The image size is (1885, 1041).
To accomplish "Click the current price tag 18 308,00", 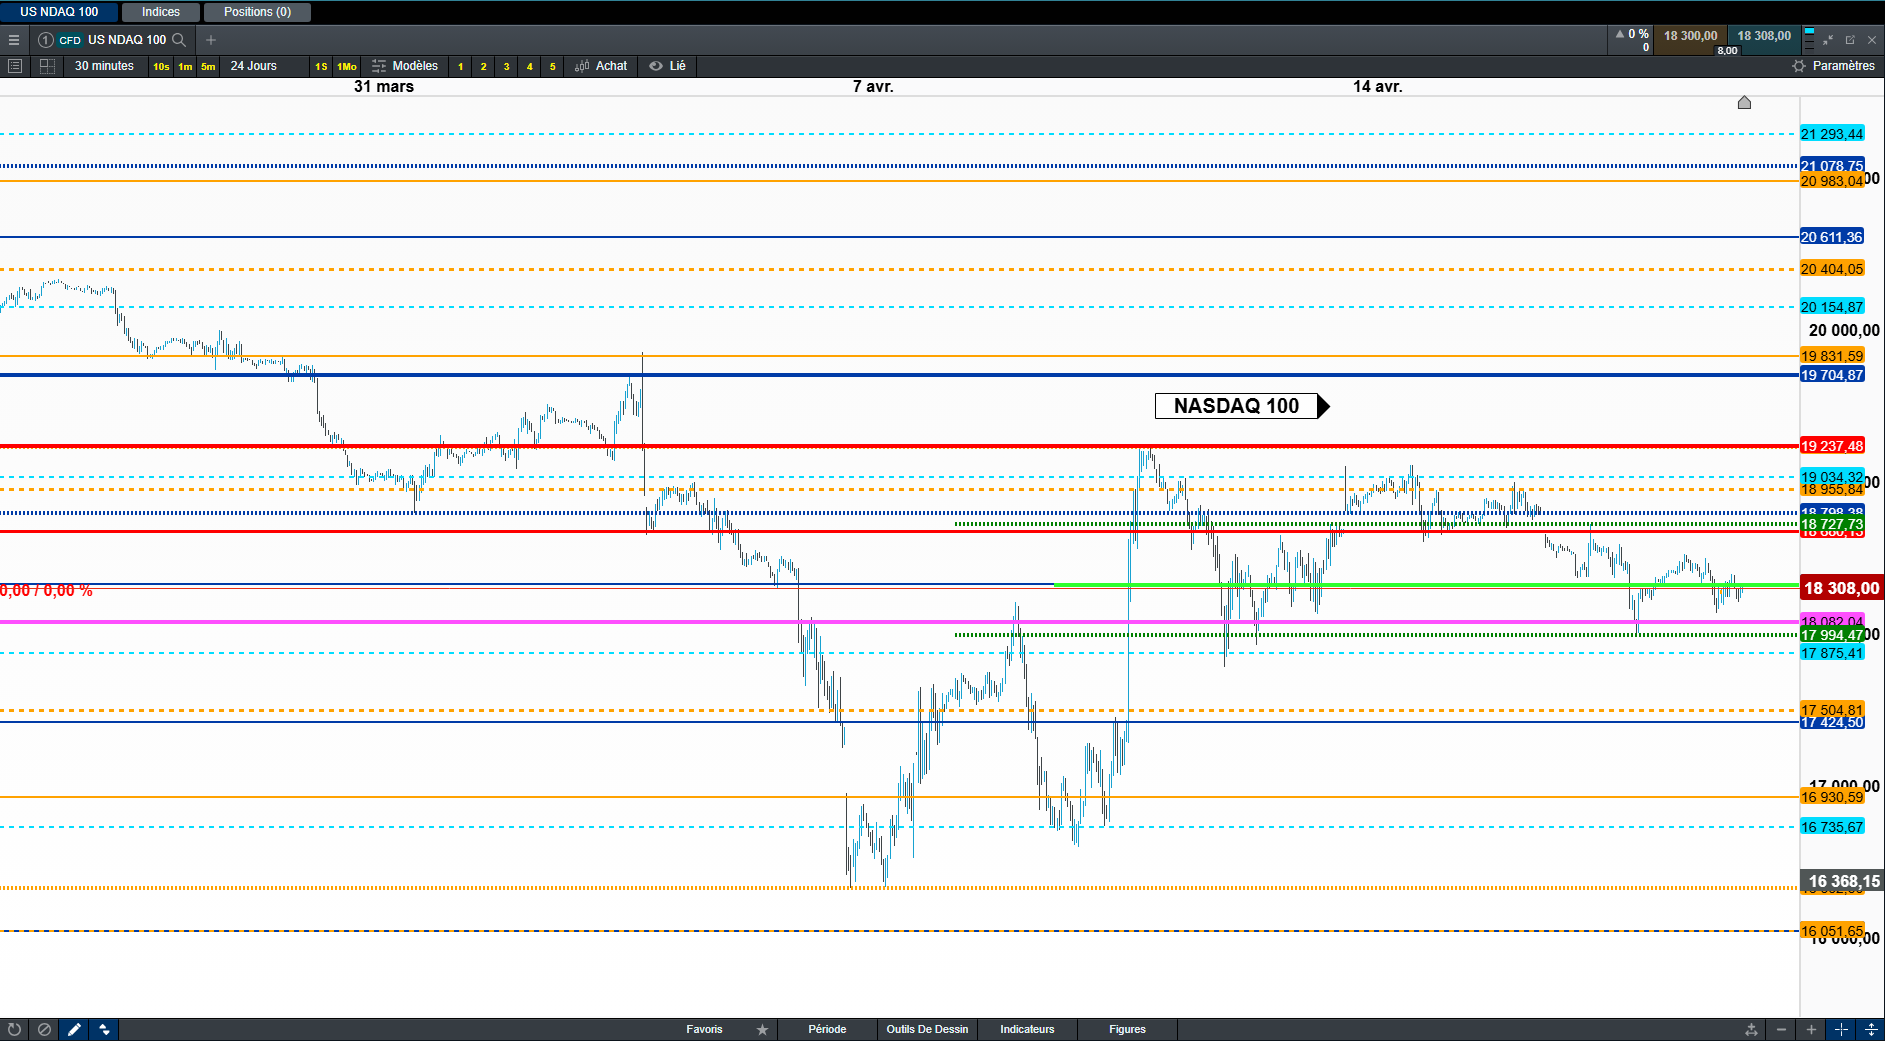I will pos(1842,588).
